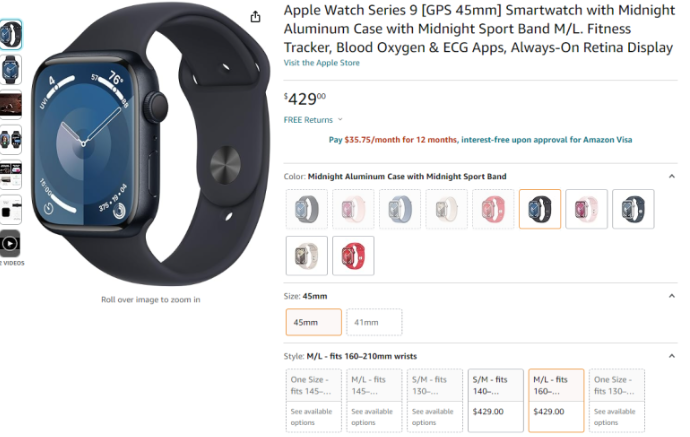Choose S/M fits 140 style at $429.00
Image resolution: width=690 pixels, height=437 pixels.
click(x=495, y=400)
